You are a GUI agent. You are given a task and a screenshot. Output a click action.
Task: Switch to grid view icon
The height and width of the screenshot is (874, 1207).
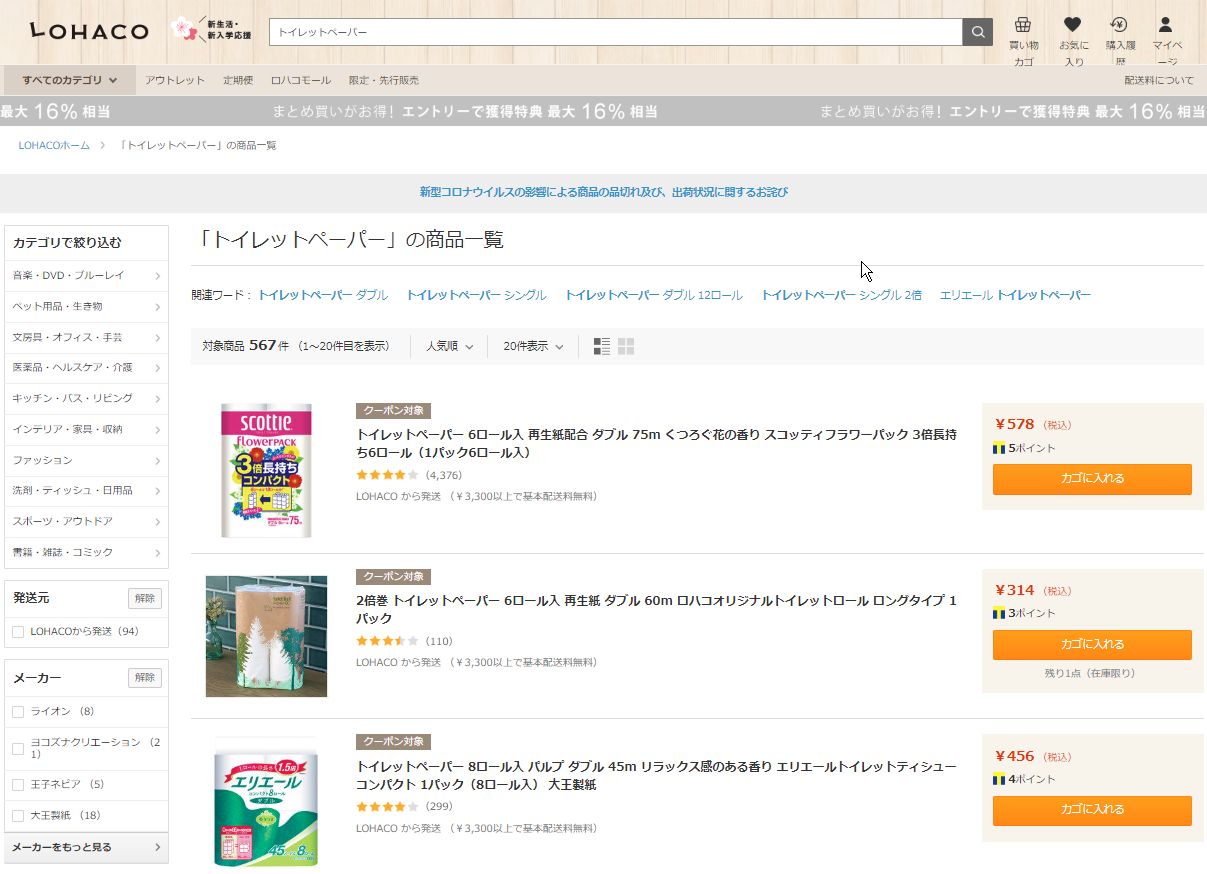tap(626, 346)
